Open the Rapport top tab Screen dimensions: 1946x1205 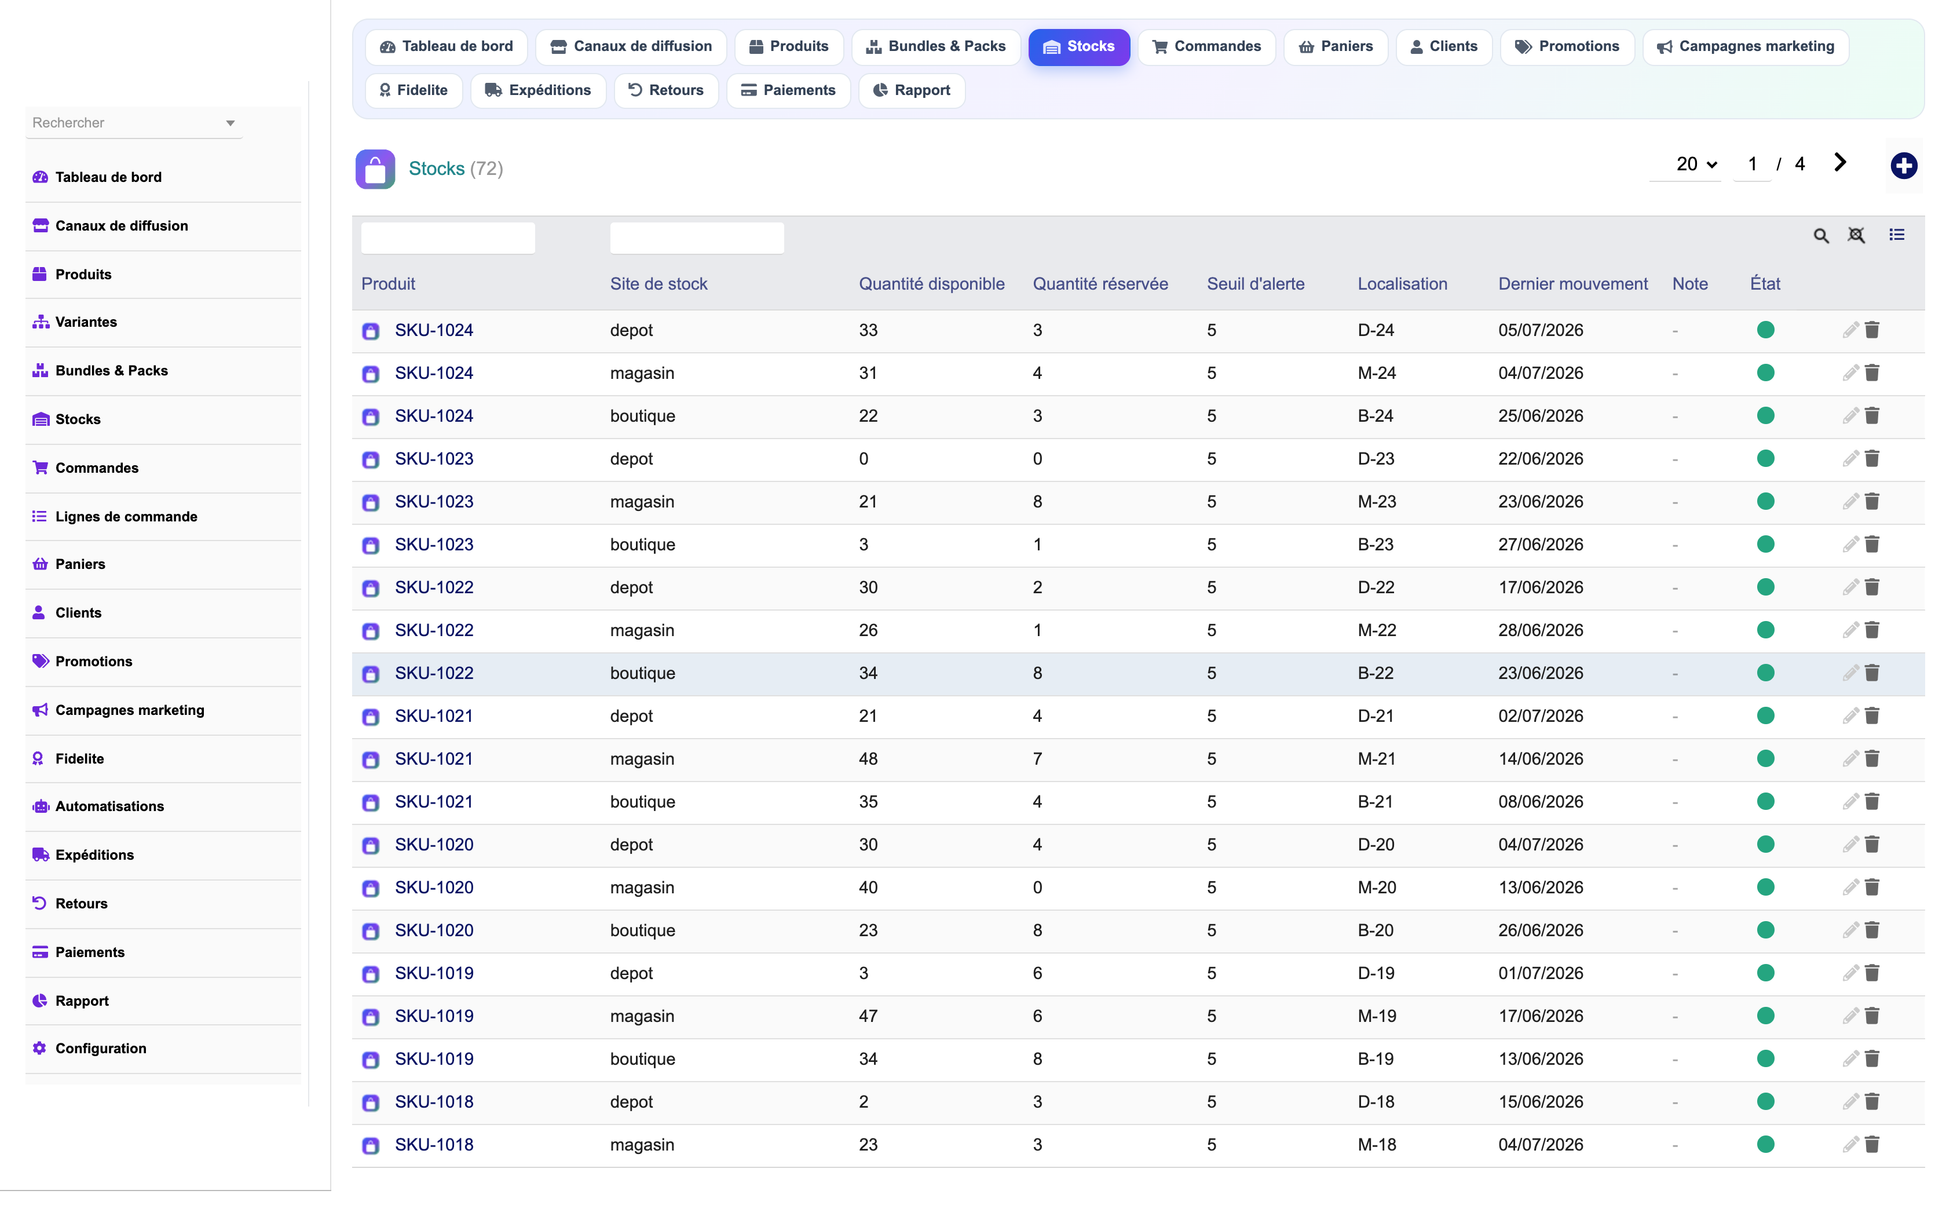coord(911,90)
